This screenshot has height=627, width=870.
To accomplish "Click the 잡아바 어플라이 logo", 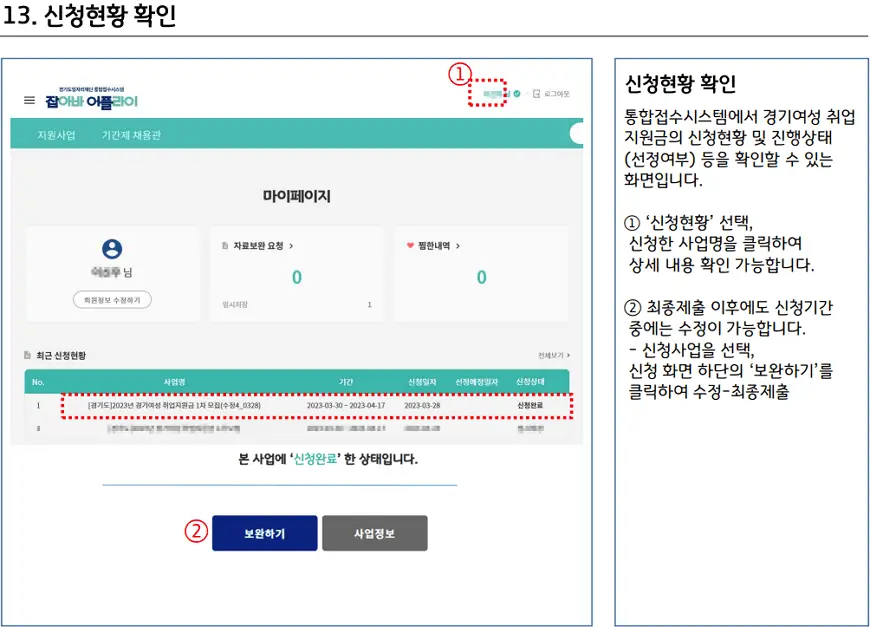I will (91, 101).
